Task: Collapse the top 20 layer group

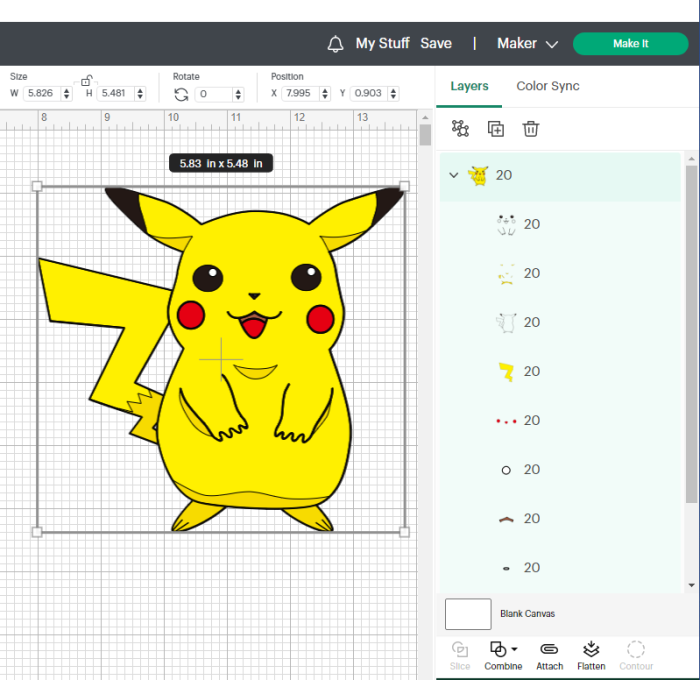Action: [454, 175]
